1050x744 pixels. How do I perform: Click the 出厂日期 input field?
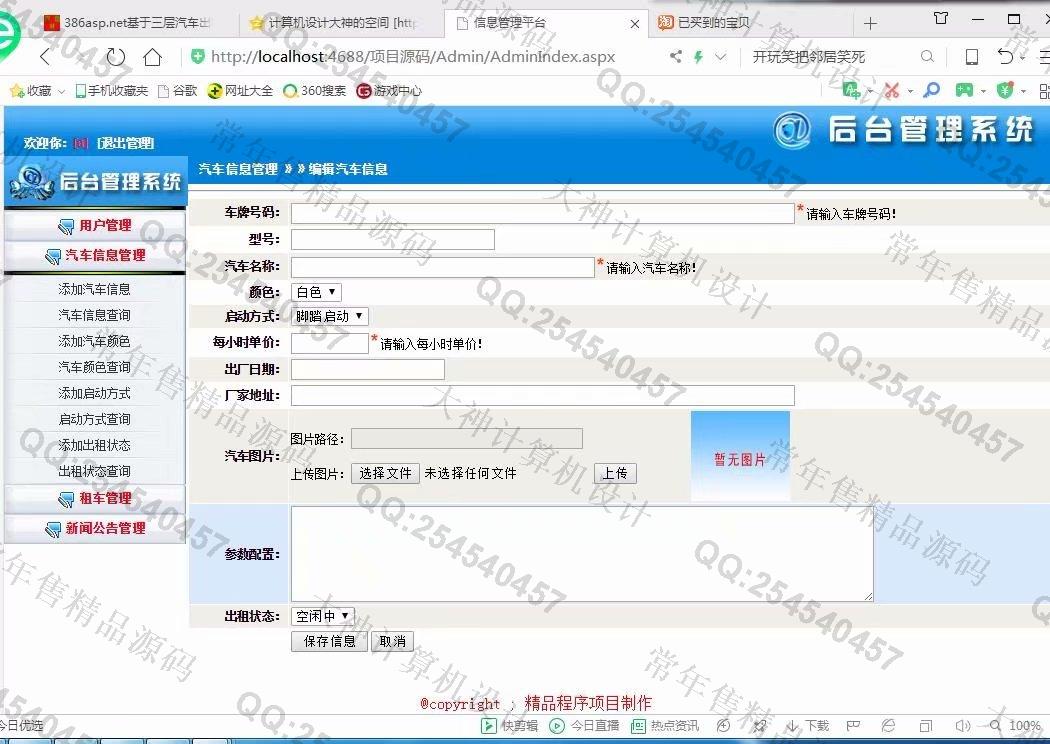point(368,369)
